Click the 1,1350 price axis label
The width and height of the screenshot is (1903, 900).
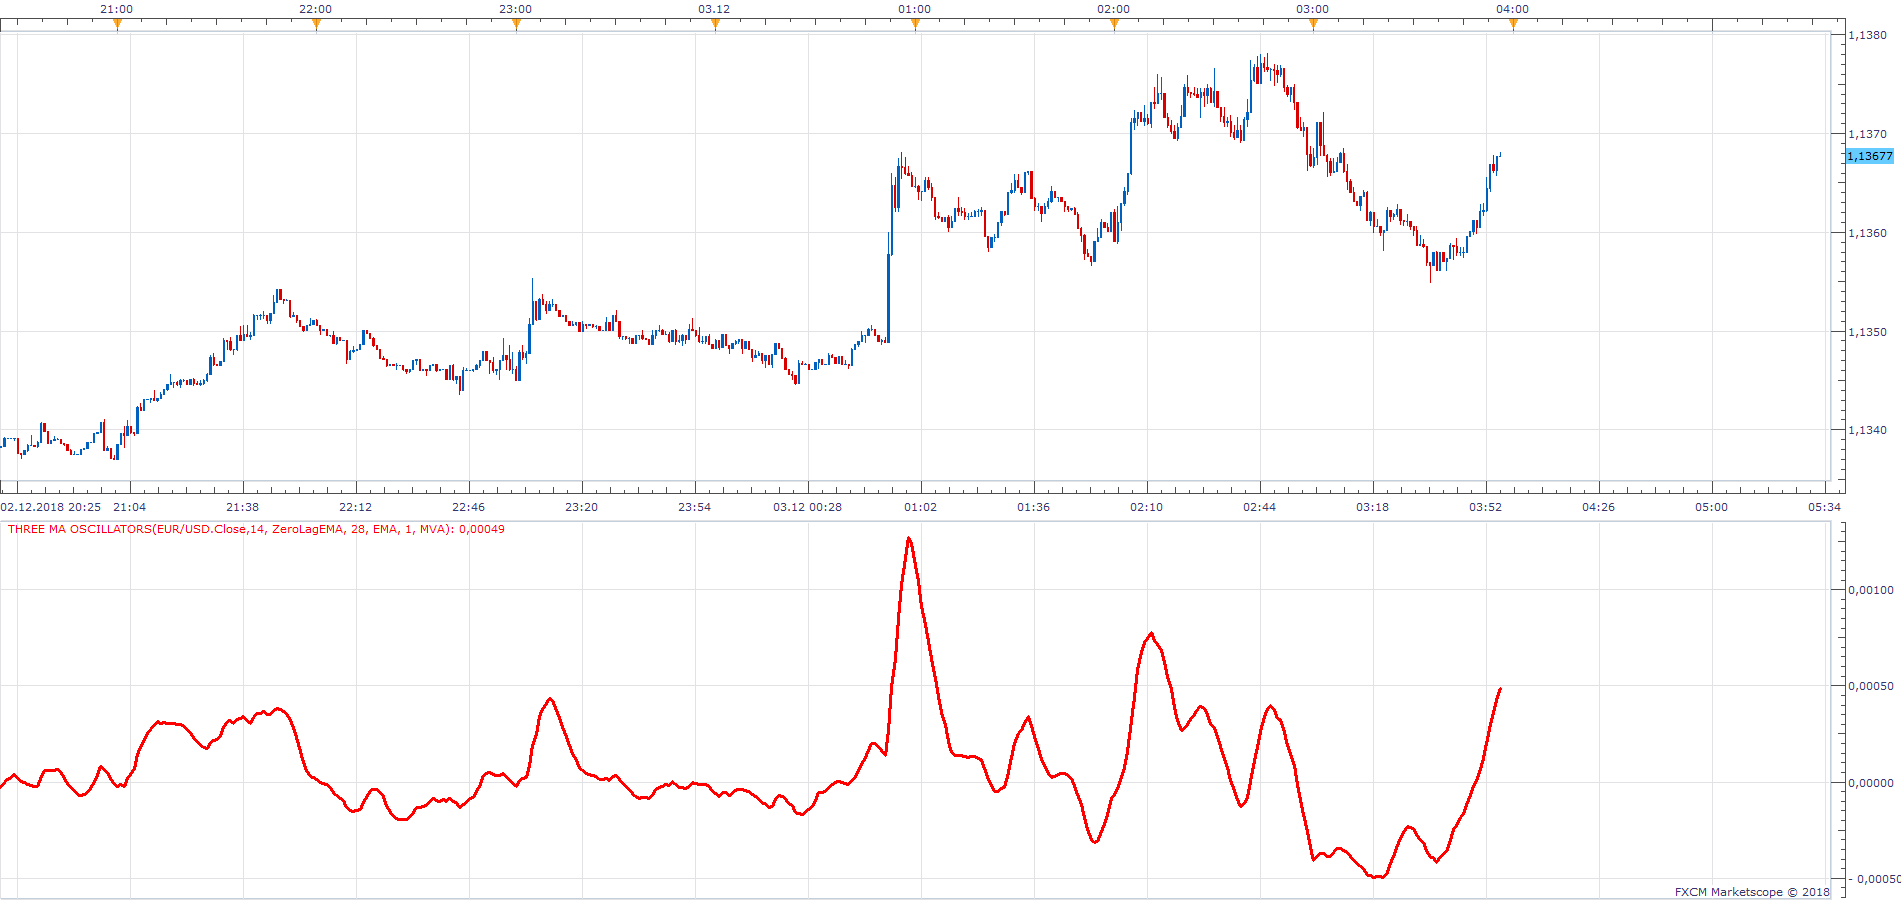tap(1867, 332)
